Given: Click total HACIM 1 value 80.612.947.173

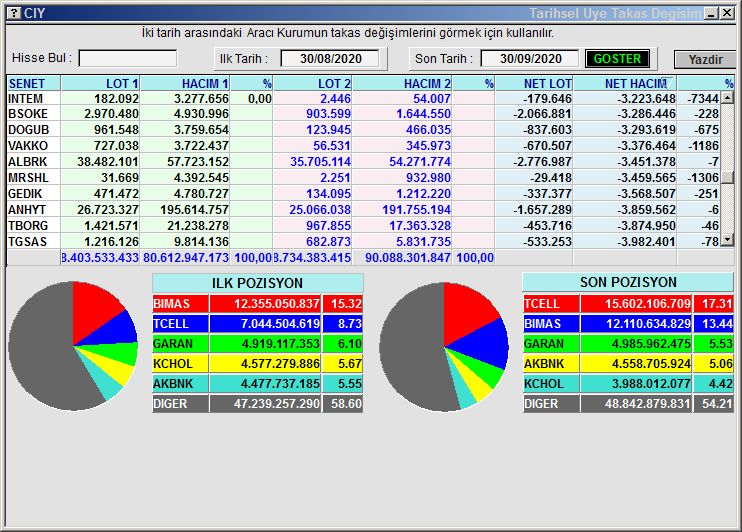Looking at the screenshot, I should [186, 258].
